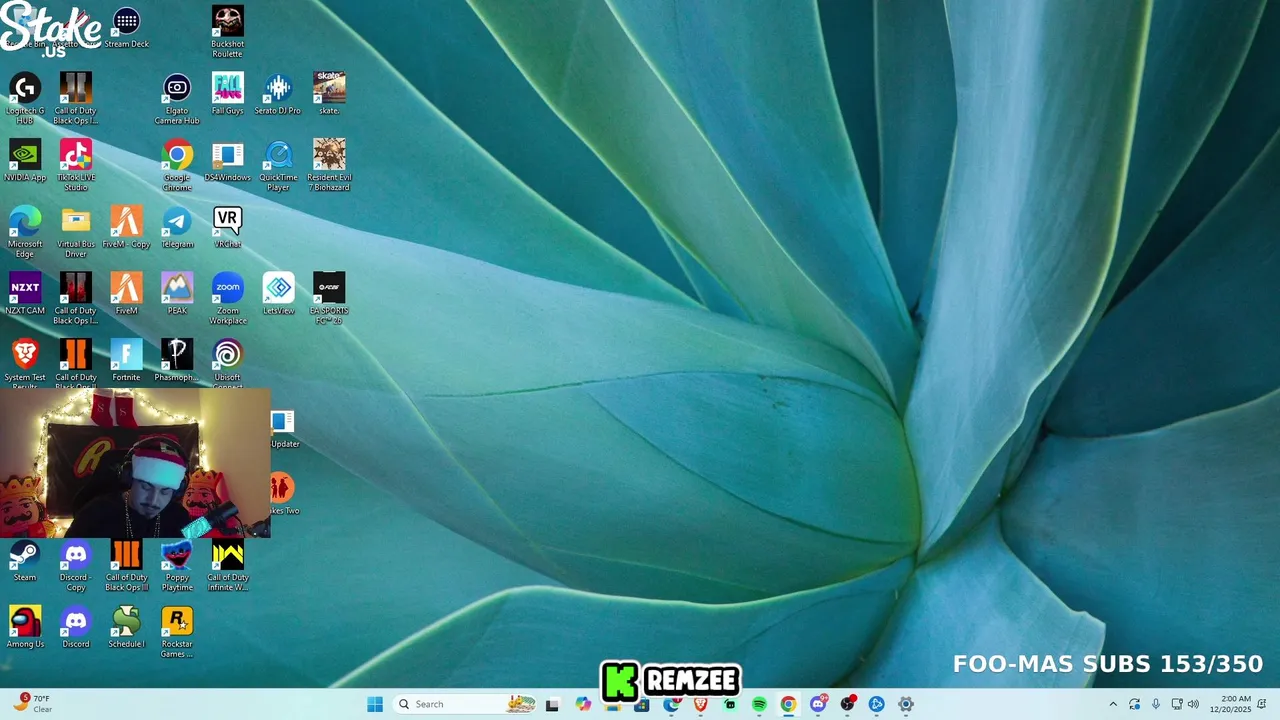This screenshot has height=720, width=1280.
Task: Open Elgato Camera Hub shortcut
Action: click(177, 99)
